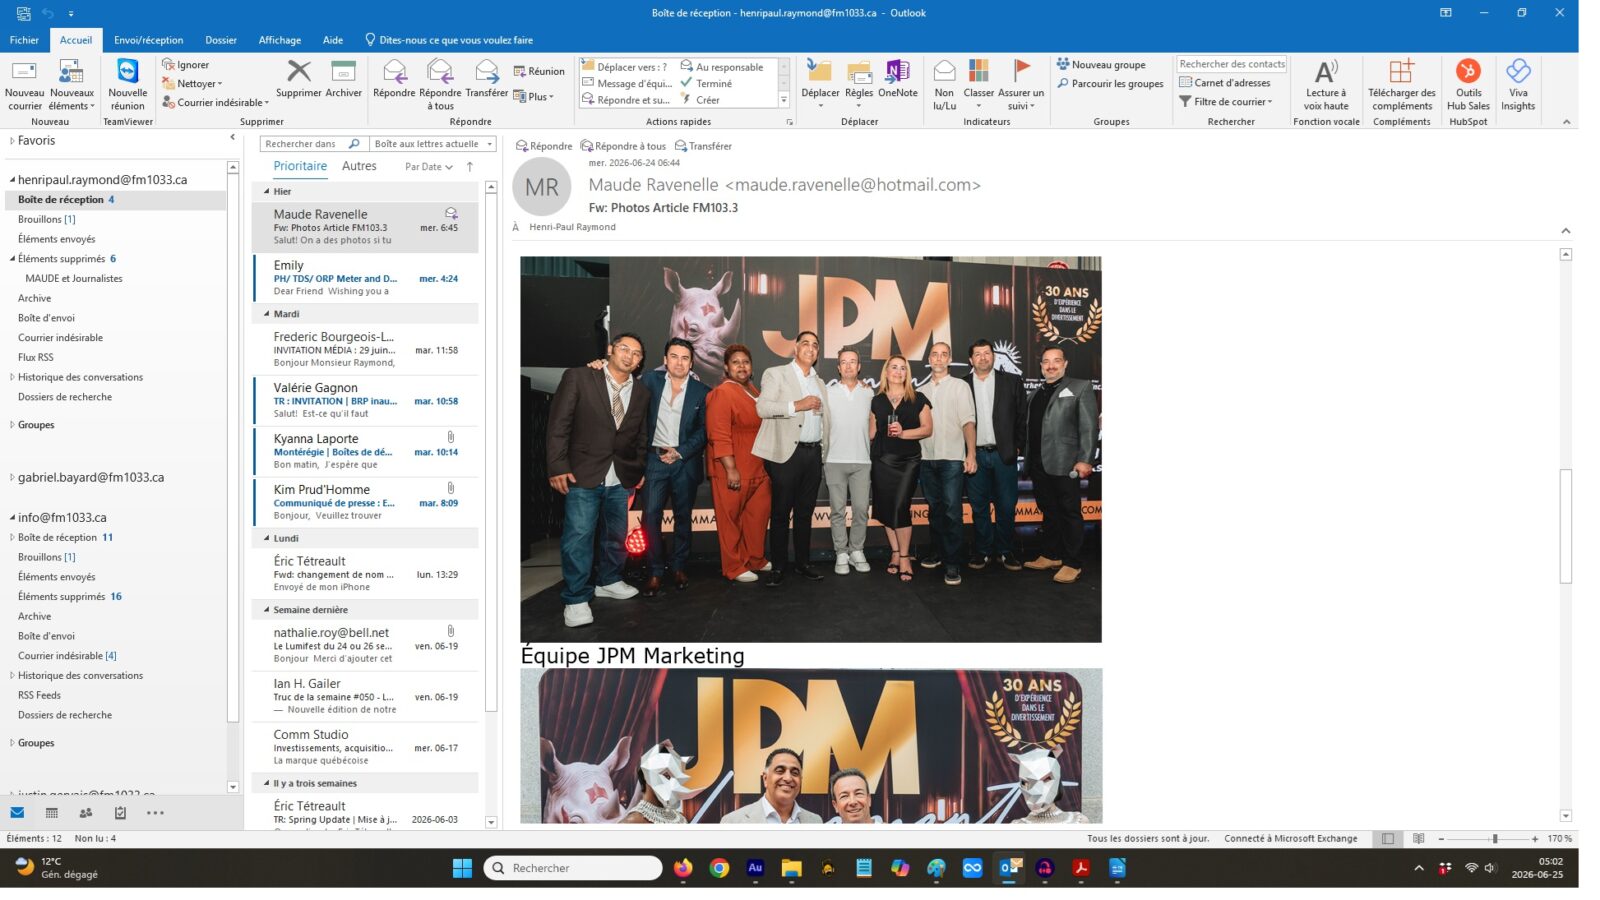Collapse the Hier message group

point(266,191)
